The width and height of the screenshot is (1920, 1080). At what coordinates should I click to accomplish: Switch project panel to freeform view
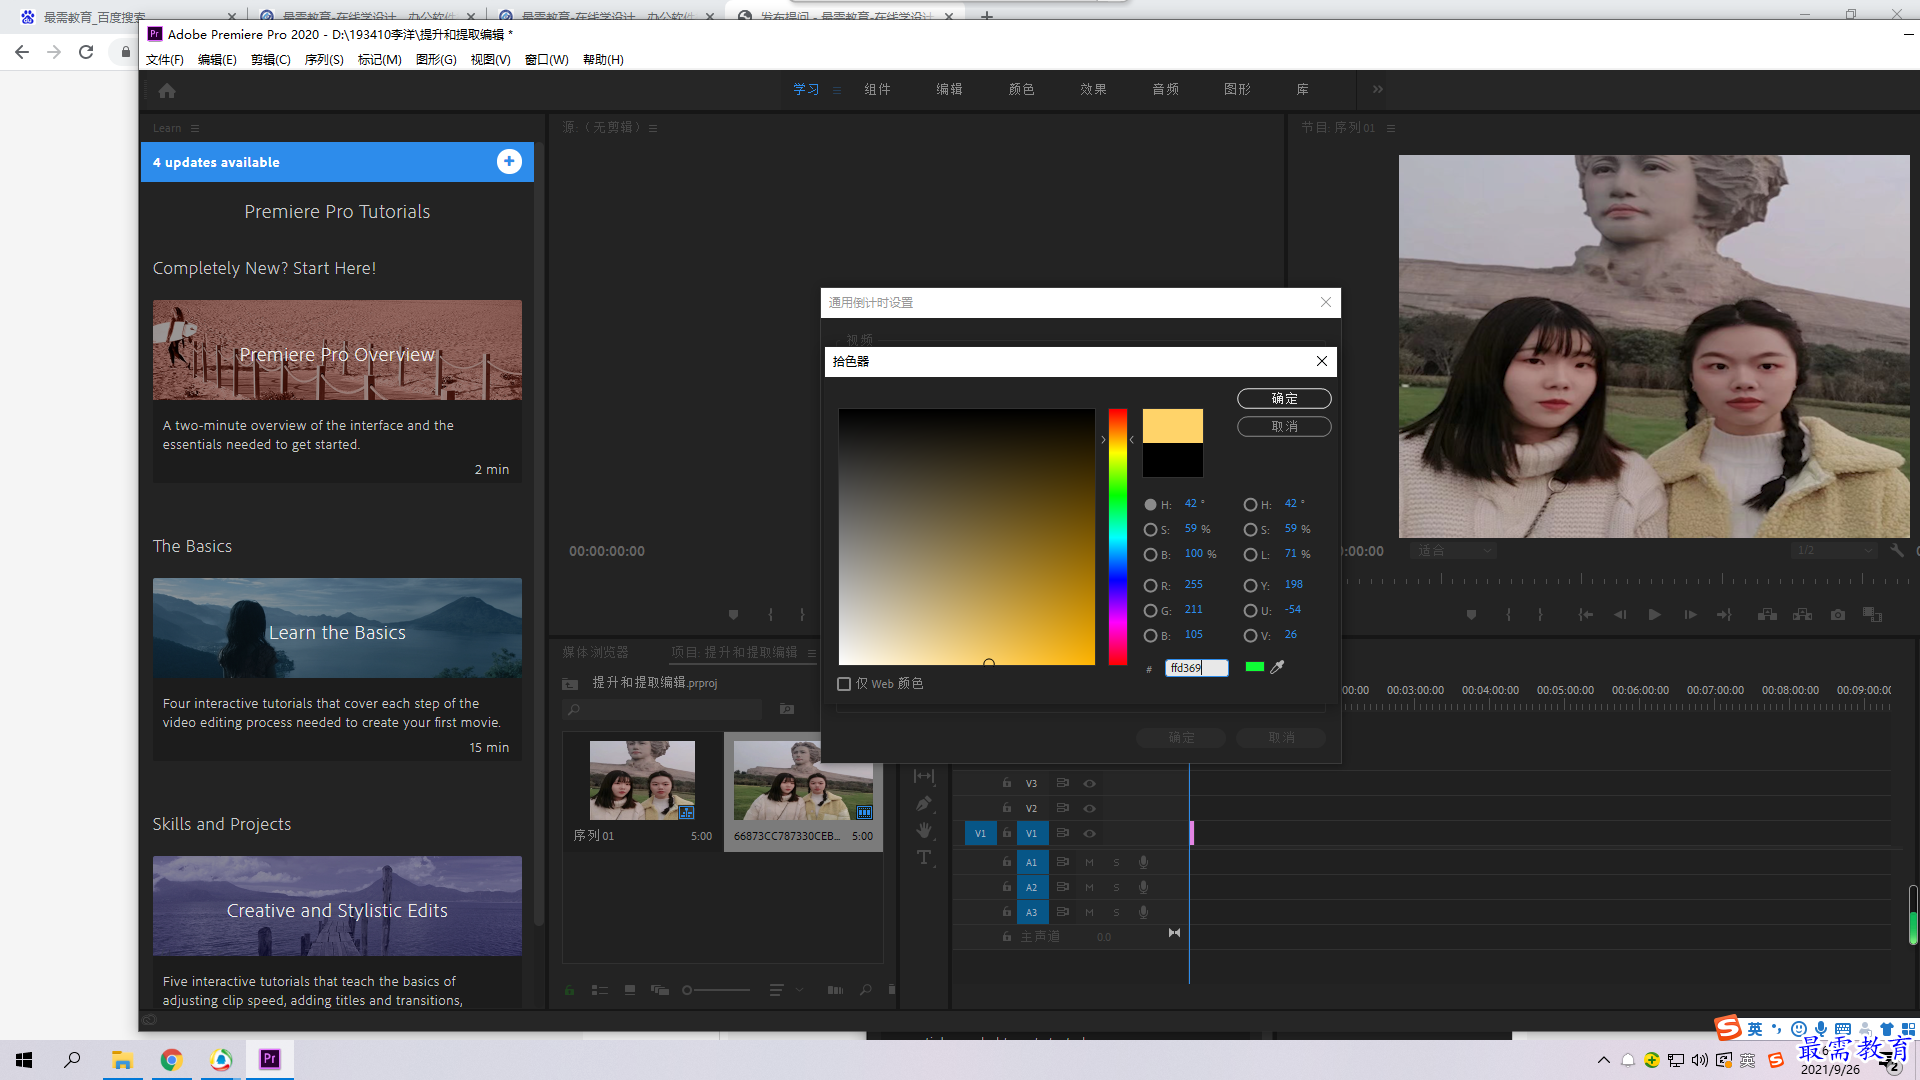tap(660, 990)
